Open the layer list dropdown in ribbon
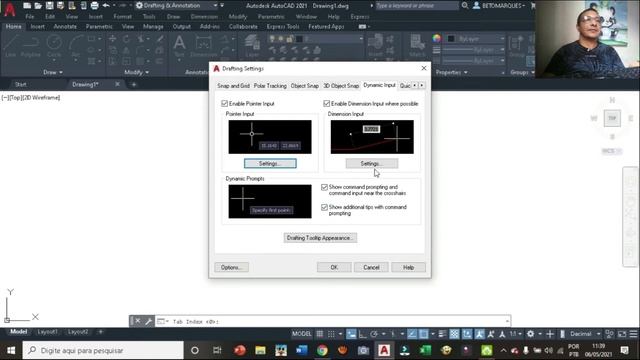 click(361, 39)
